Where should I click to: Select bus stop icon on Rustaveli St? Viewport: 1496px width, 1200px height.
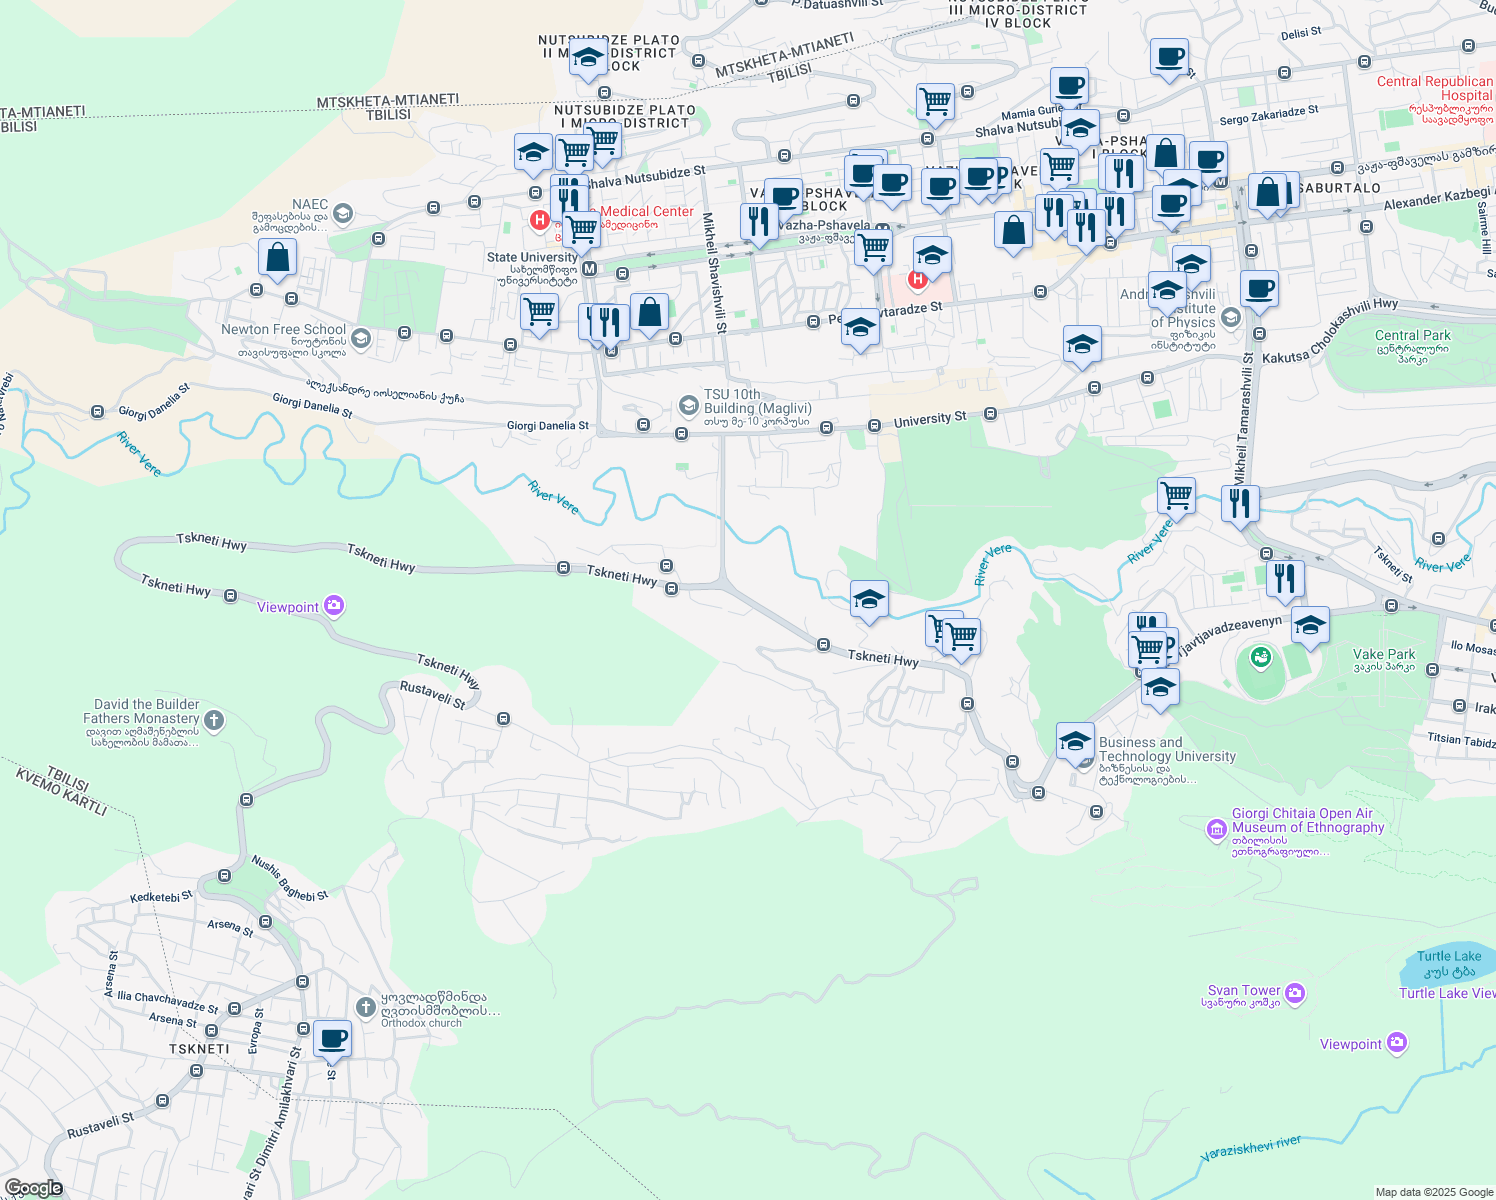coord(503,718)
